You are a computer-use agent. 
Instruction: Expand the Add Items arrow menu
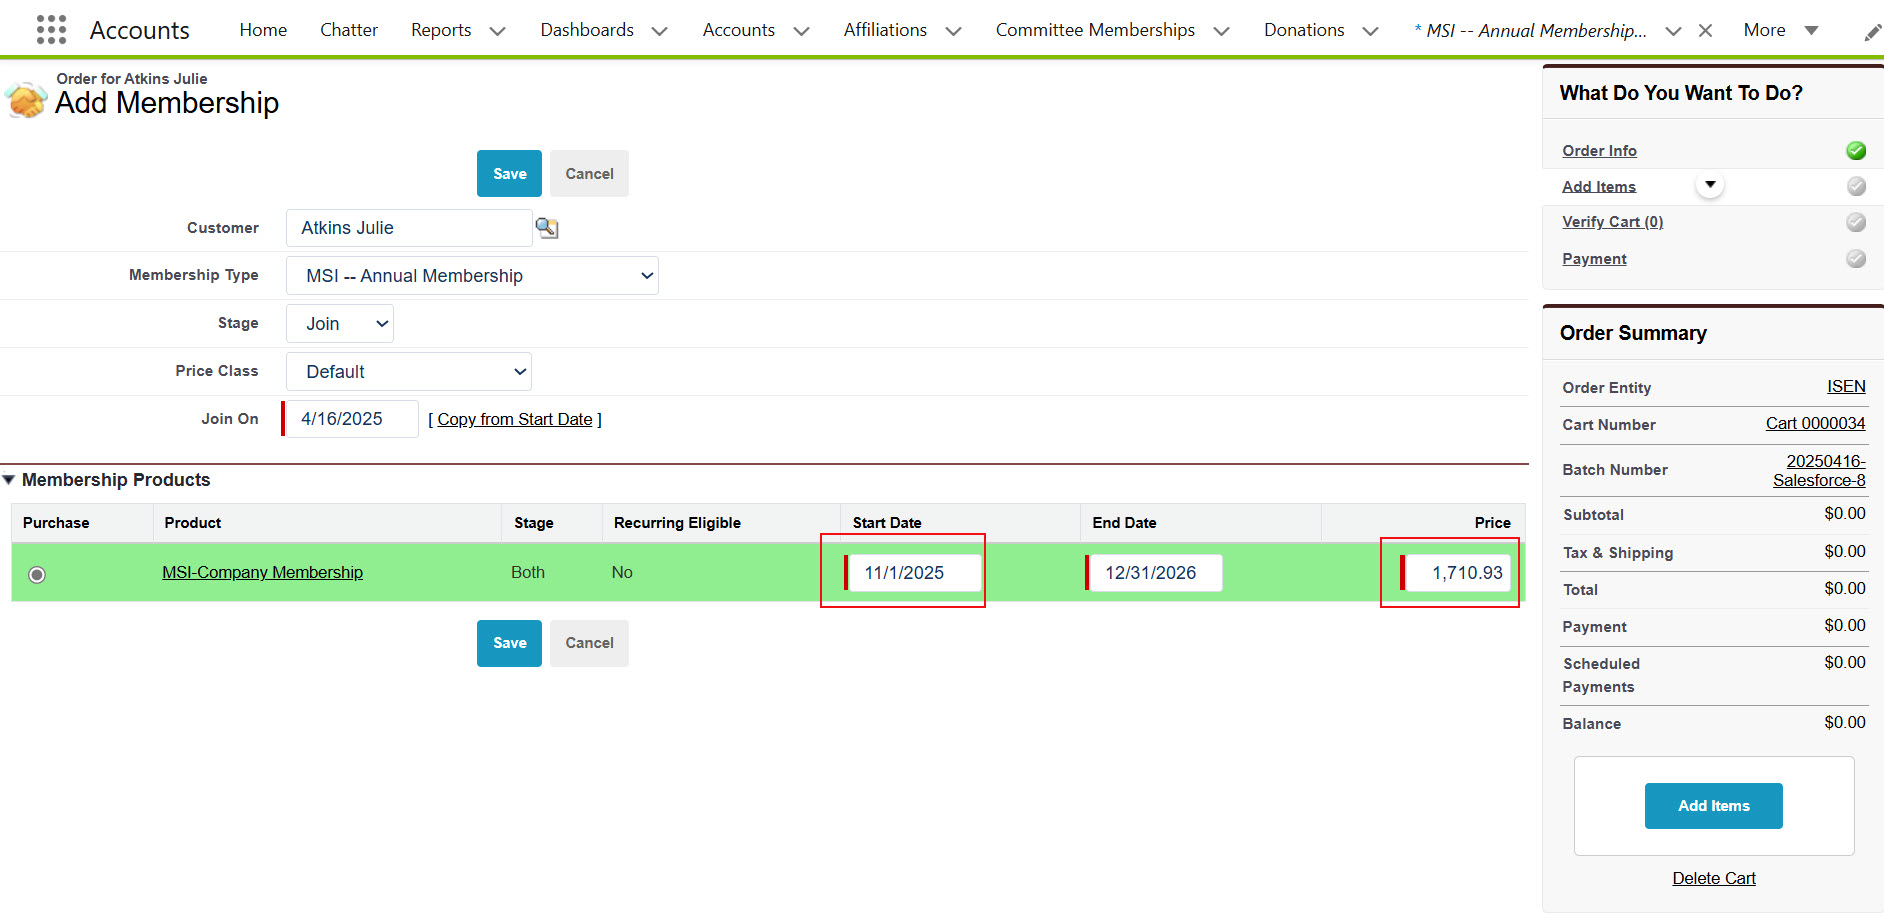coord(1710,185)
